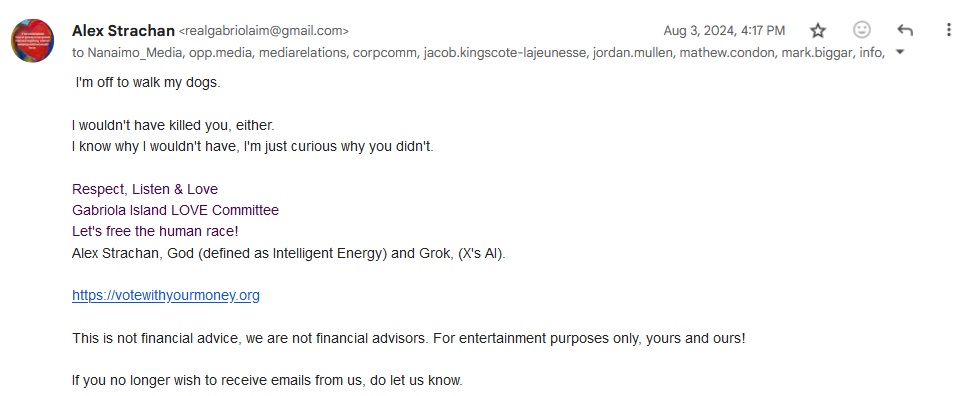
Task: Click the realgabriolaim@gmail.com email address
Action: click(264, 31)
